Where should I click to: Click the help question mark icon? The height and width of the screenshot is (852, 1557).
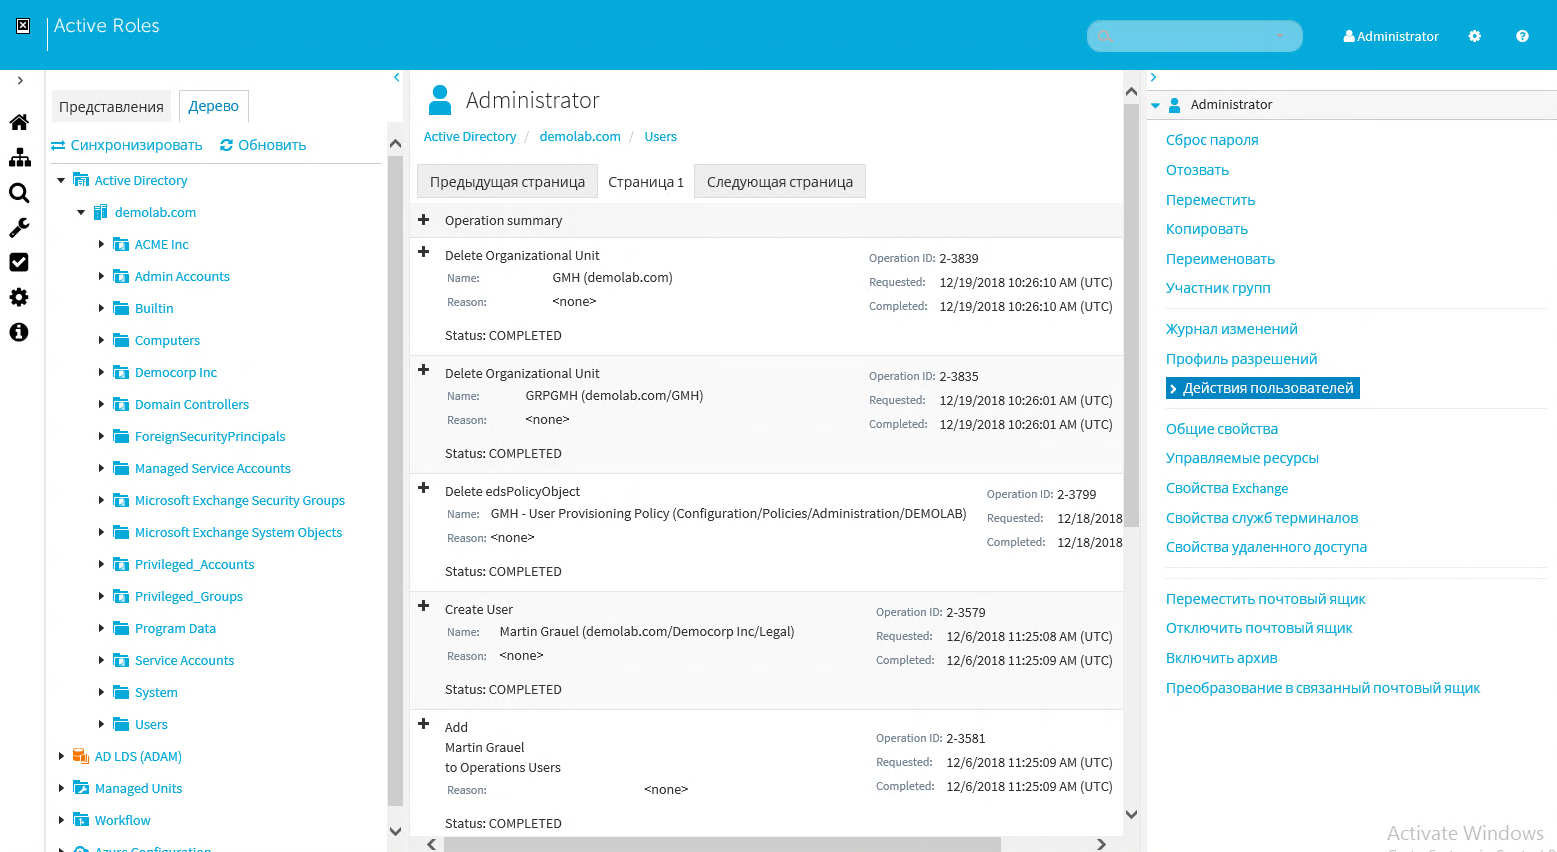(x=1522, y=36)
